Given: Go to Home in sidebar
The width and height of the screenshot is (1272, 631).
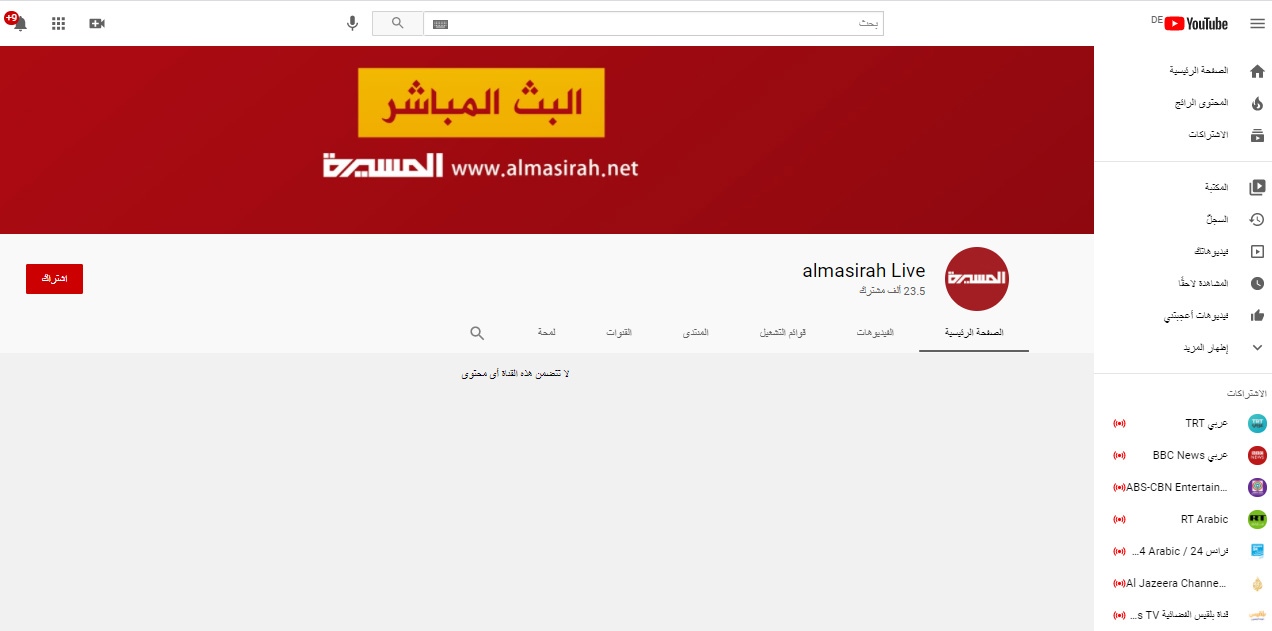Looking at the screenshot, I should pyautogui.click(x=1183, y=71).
